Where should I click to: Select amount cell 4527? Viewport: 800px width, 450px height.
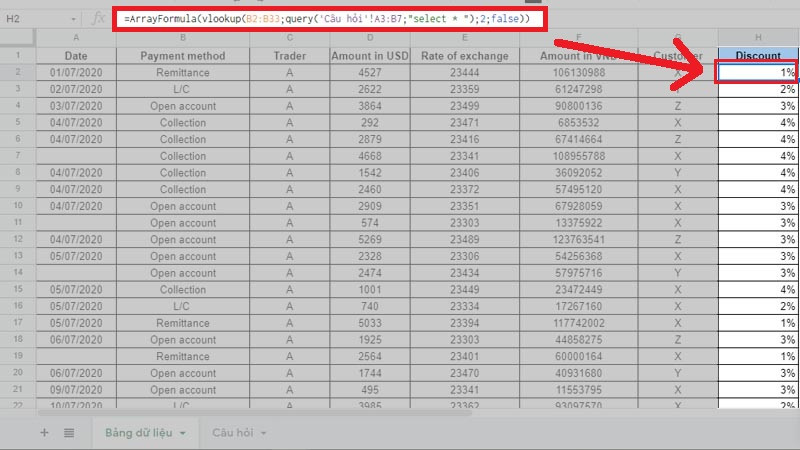[370, 72]
